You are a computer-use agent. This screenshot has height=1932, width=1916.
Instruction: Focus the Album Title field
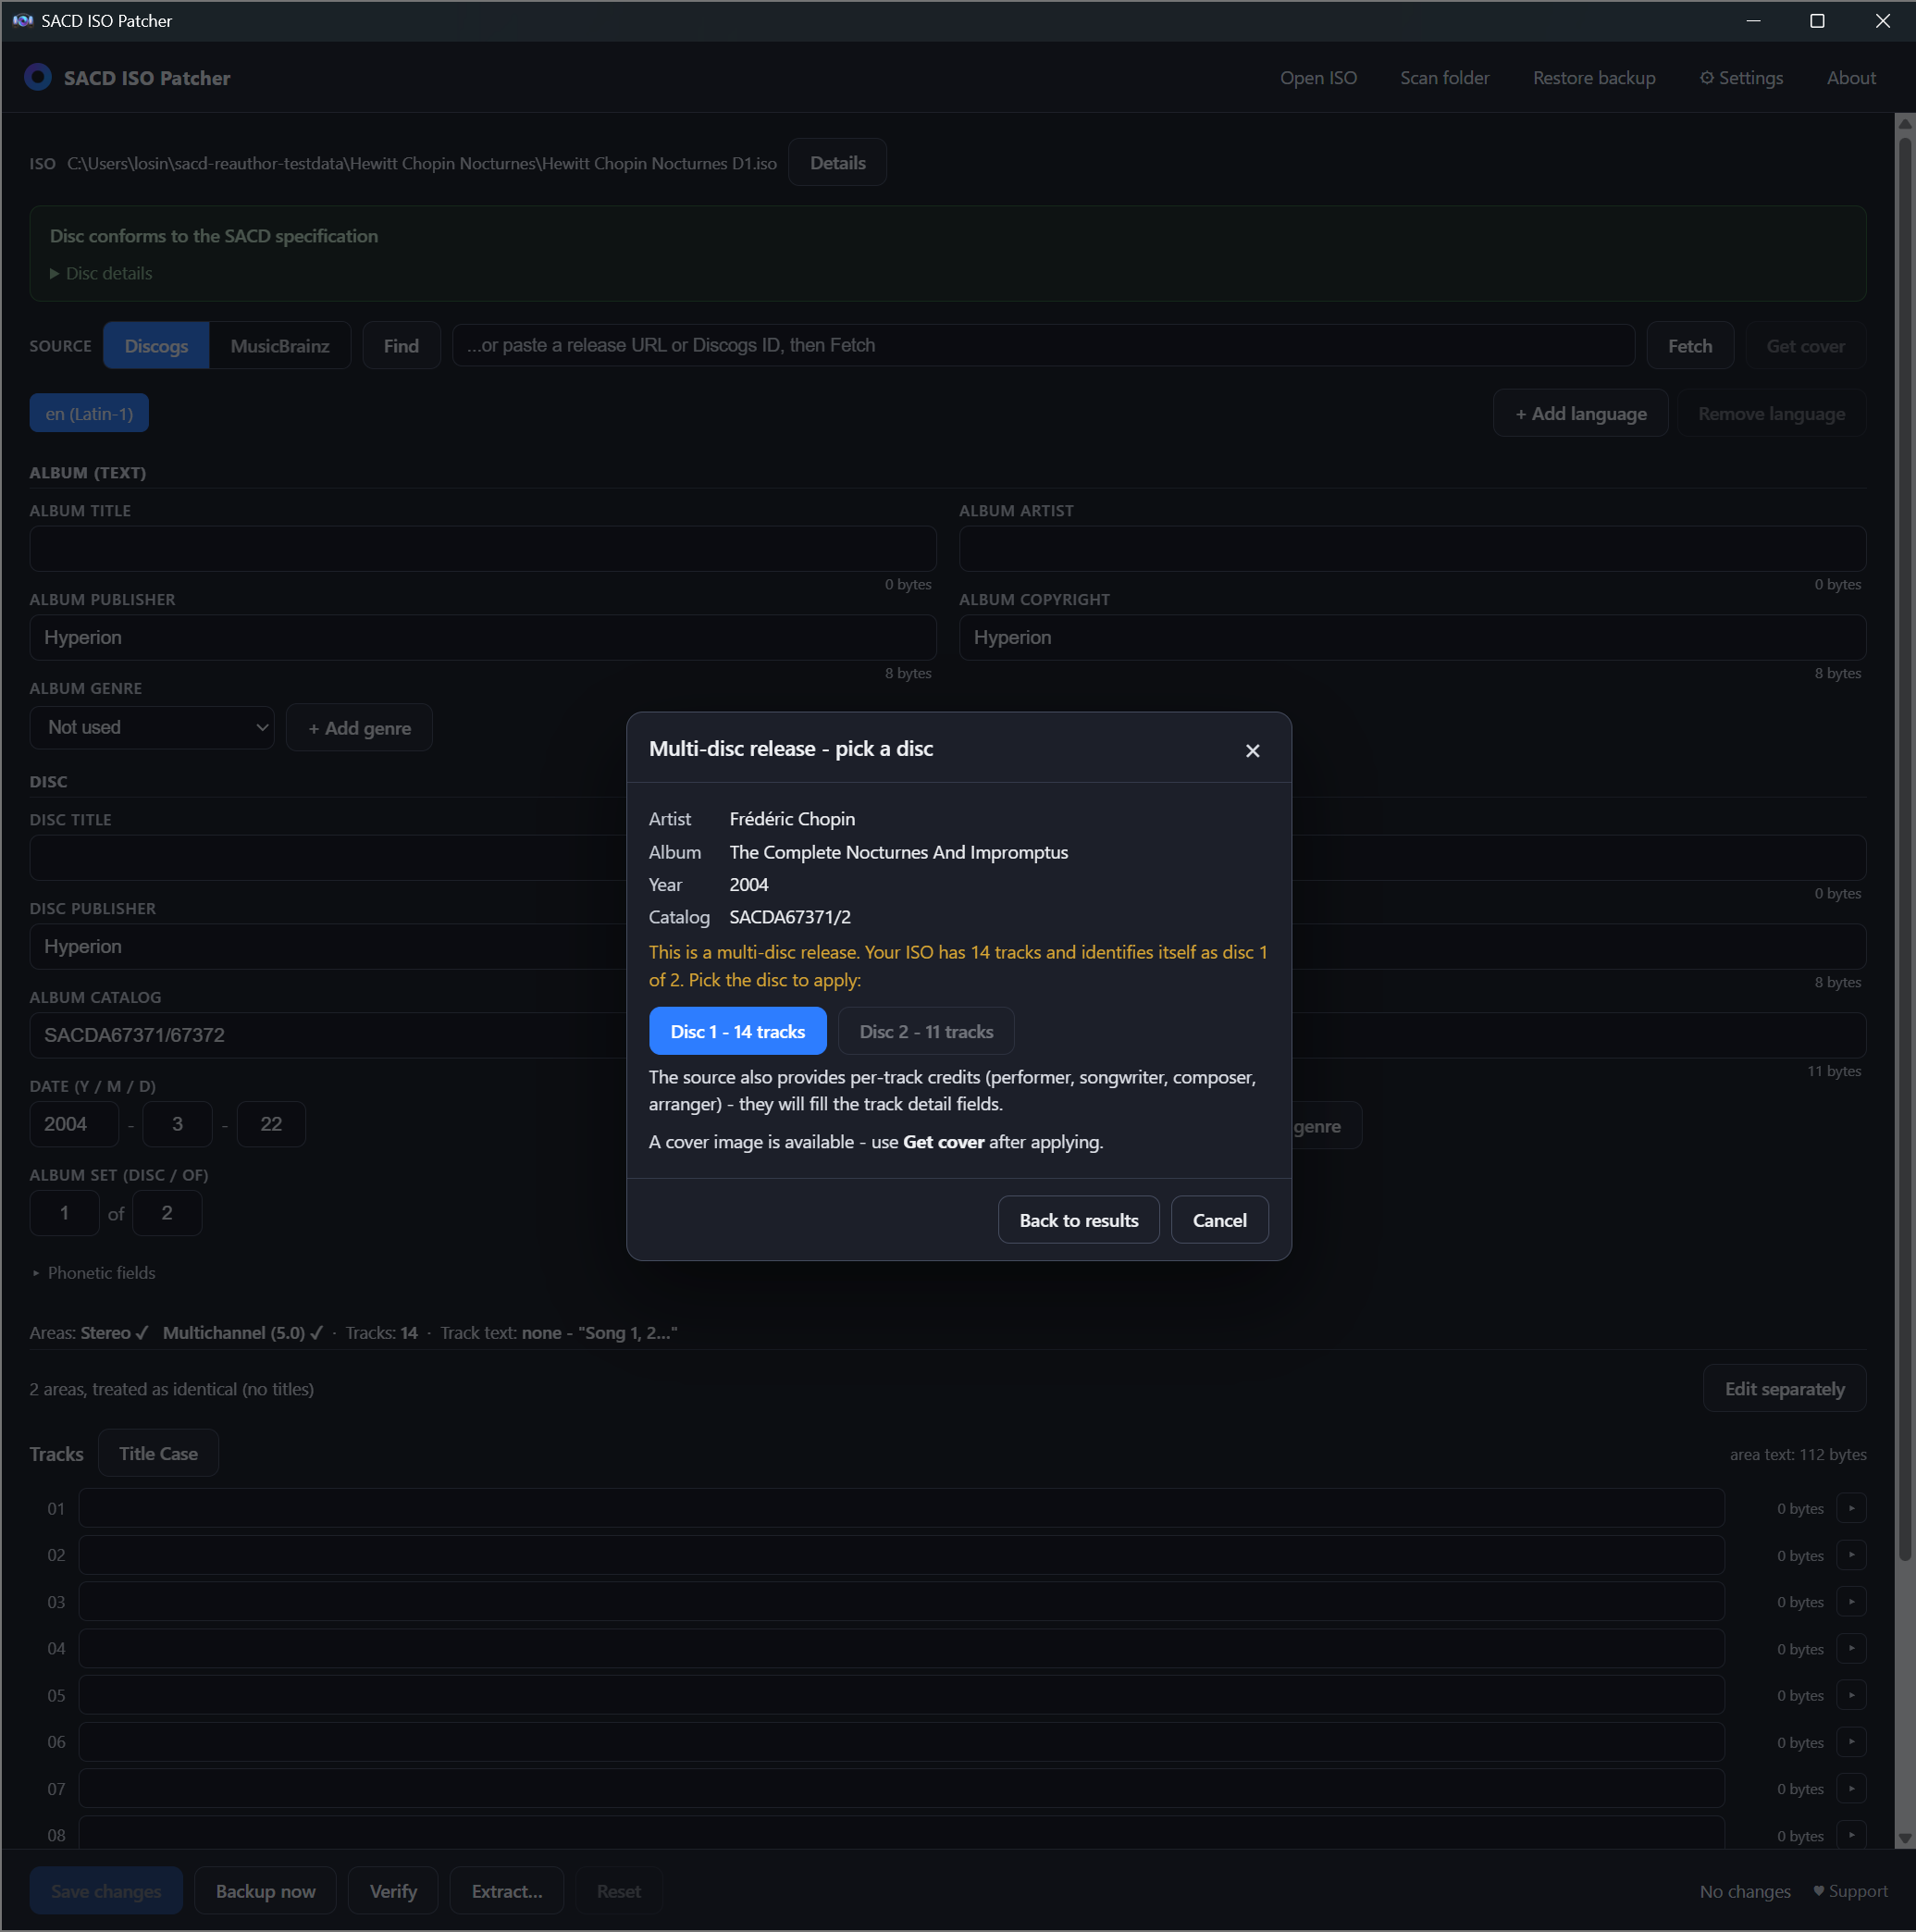tap(483, 548)
